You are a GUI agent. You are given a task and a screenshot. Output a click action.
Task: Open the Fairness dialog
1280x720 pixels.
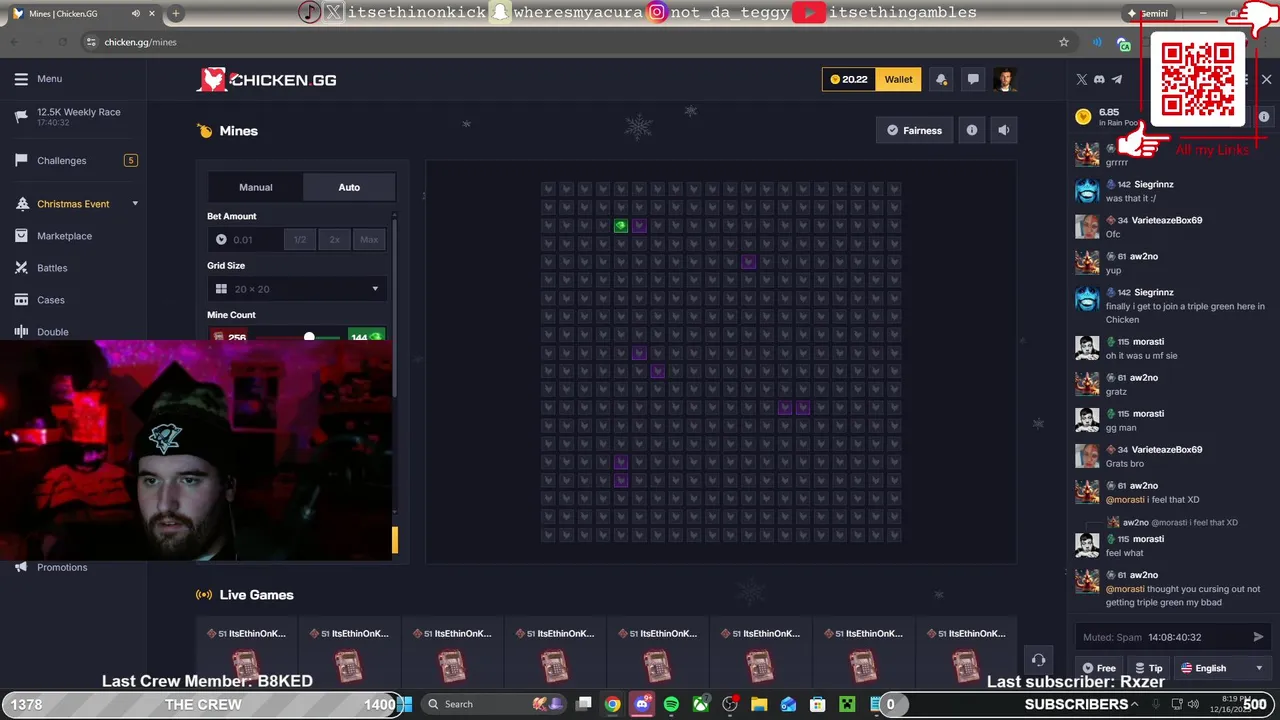point(914,130)
